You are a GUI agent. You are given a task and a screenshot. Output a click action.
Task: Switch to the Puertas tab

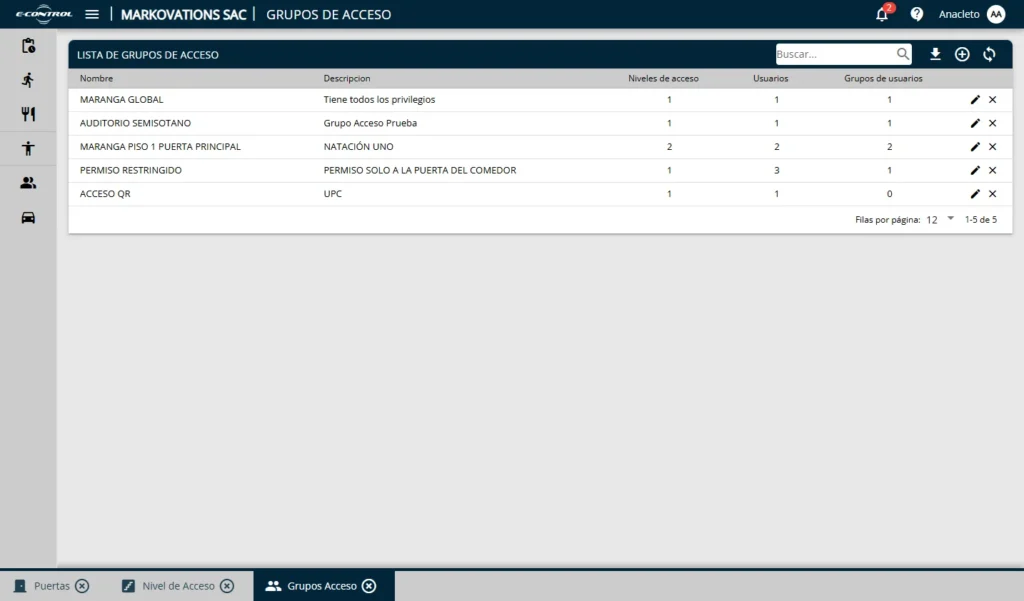pos(52,586)
